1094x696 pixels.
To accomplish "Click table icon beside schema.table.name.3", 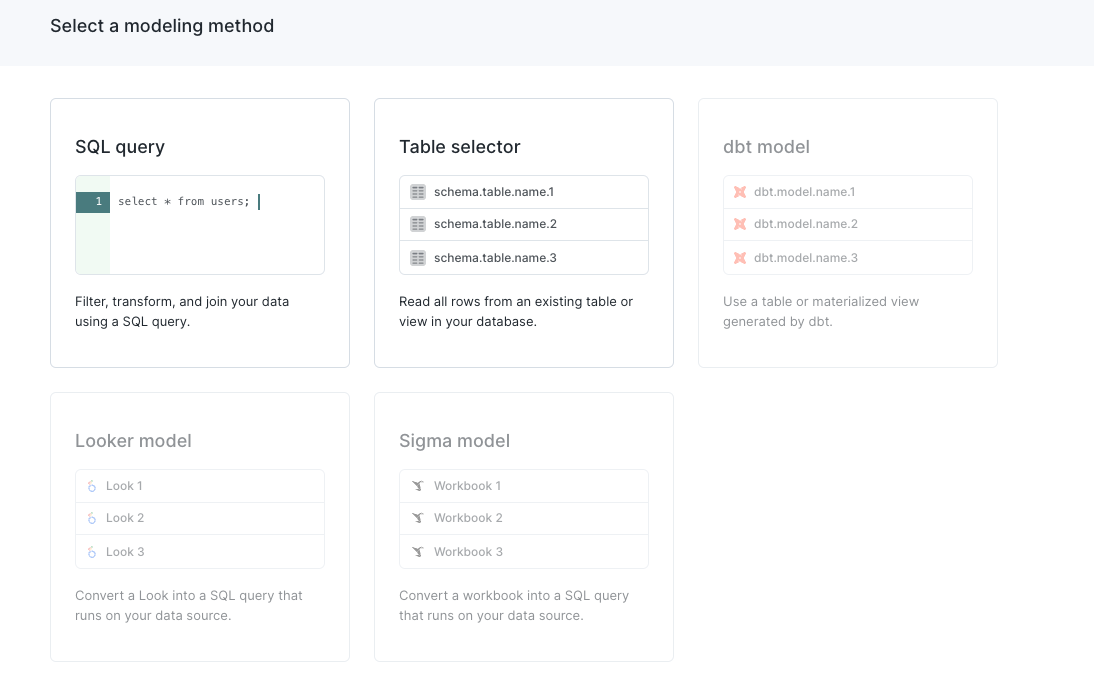I will 418,258.
